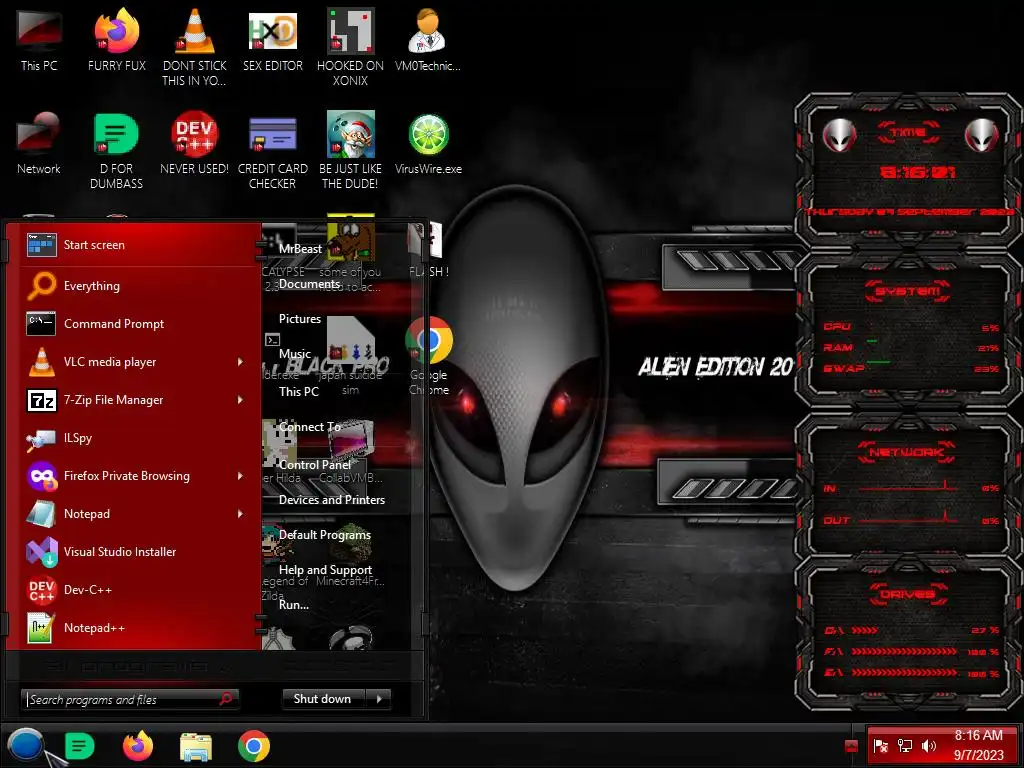
Task: Select the BE JUST LIKE THE DUDE! icon
Action: [351, 150]
